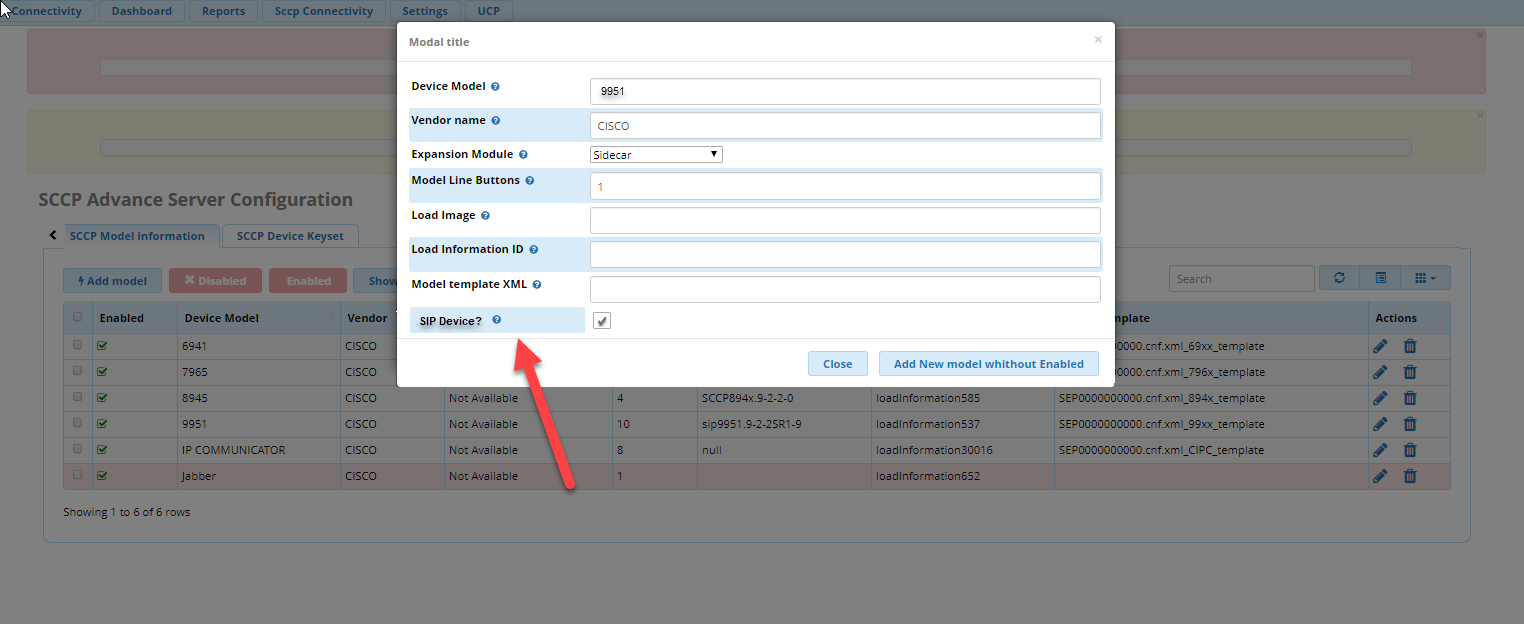Click the Load Image input field

(845, 220)
